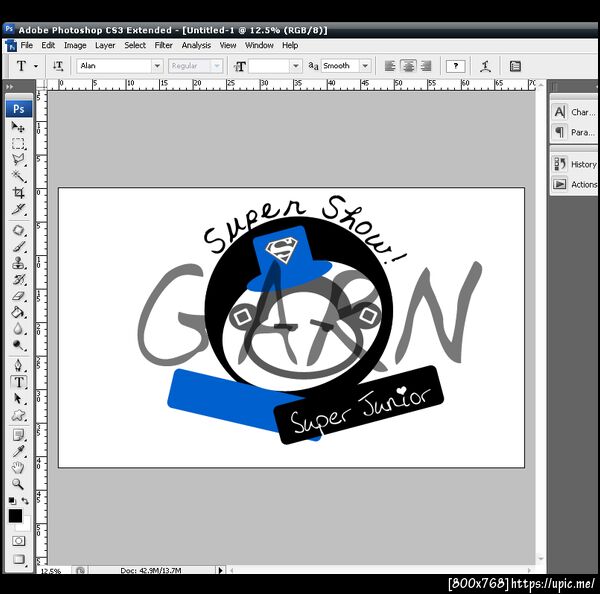Open the status bar info arrow menu
This screenshot has width=600, height=594.
pos(220,570)
